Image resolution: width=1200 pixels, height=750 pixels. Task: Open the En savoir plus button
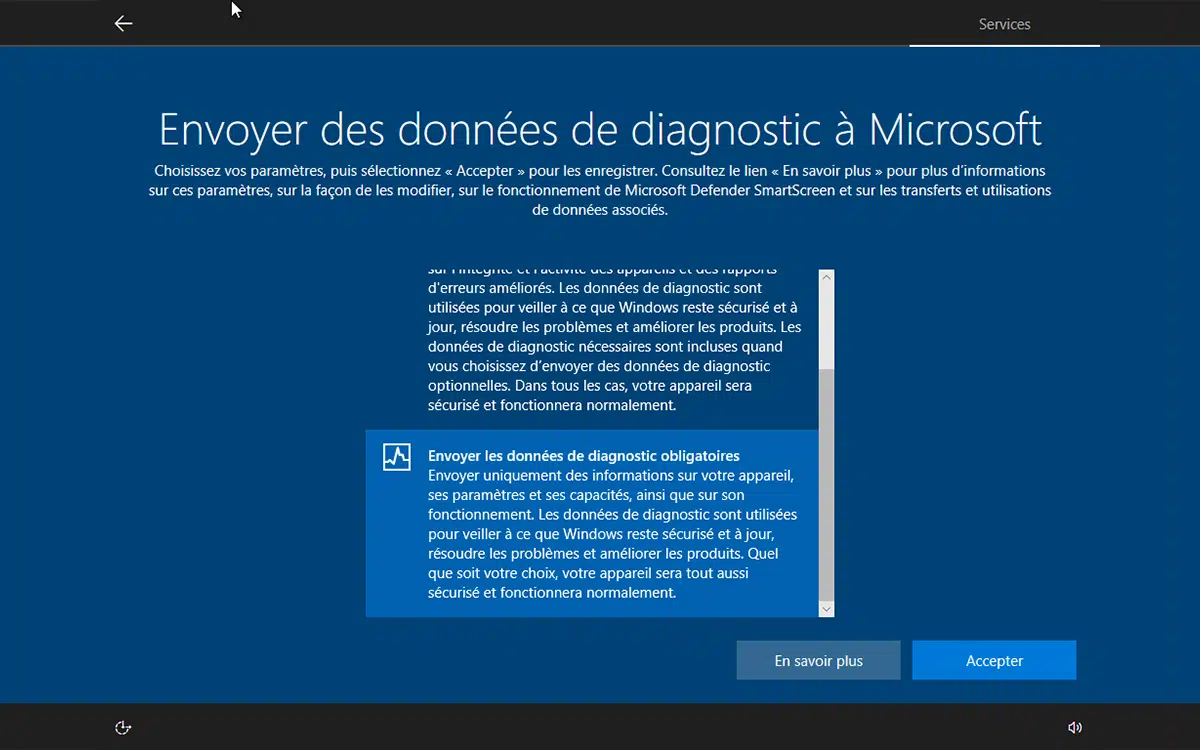coord(819,660)
